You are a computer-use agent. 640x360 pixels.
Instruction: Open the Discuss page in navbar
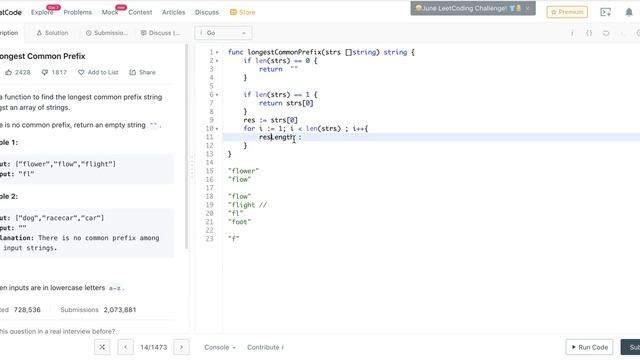coord(207,12)
